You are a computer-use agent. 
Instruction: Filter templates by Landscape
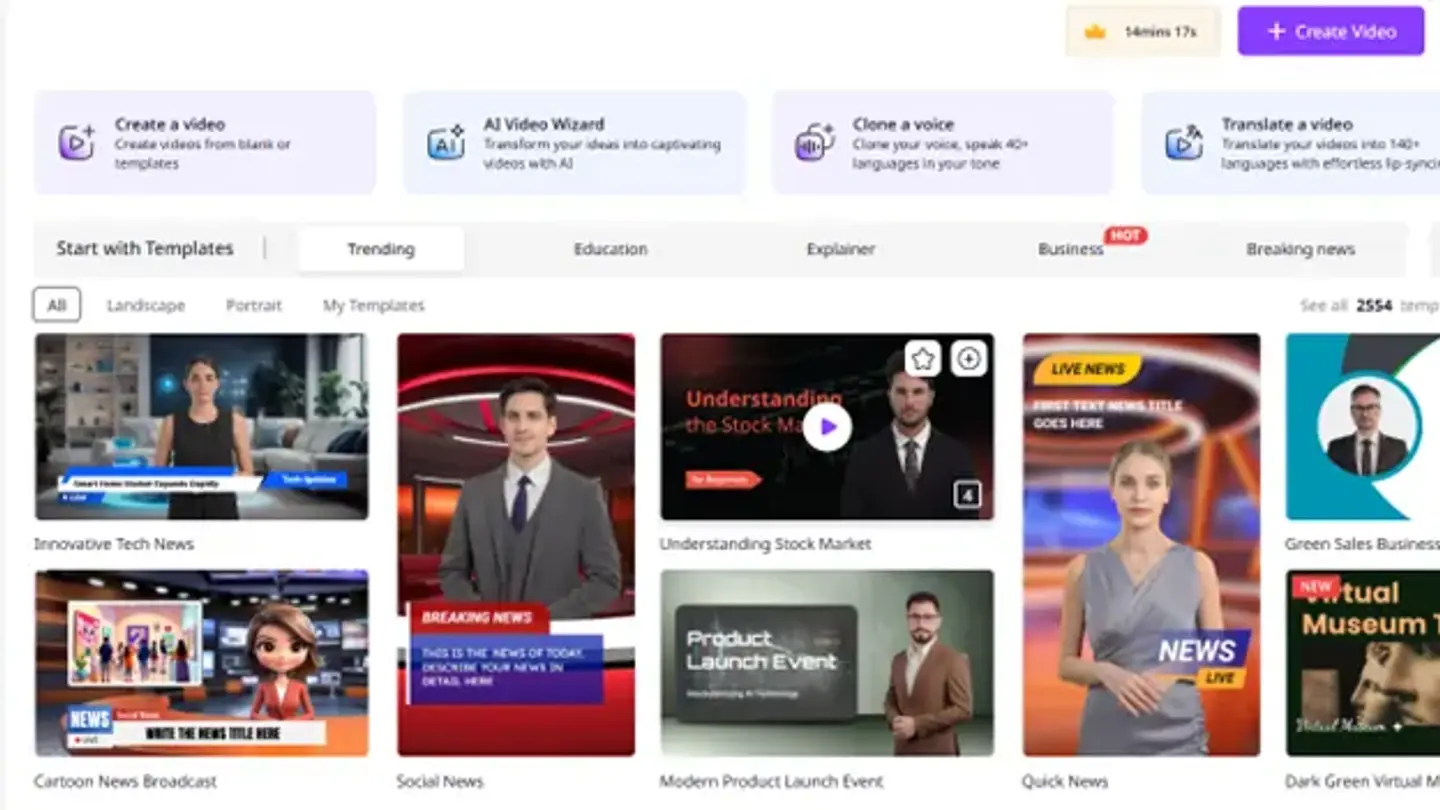coord(146,305)
